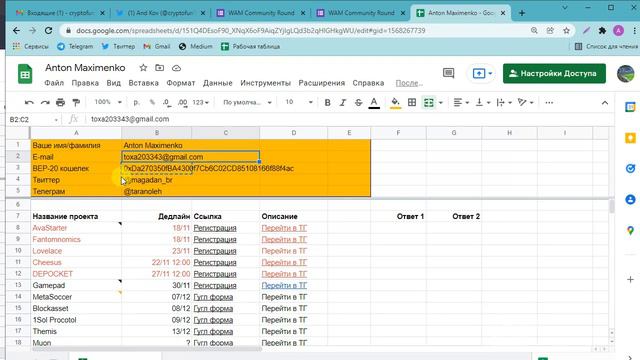The width and height of the screenshot is (640, 360).
Task: Open the Формат menu
Action: (x=180, y=83)
